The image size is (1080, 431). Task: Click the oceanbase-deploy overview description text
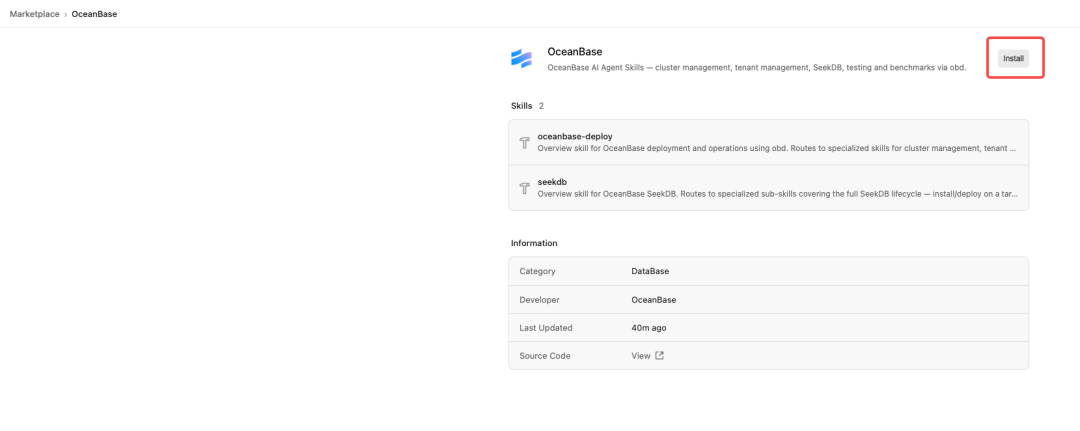click(777, 148)
